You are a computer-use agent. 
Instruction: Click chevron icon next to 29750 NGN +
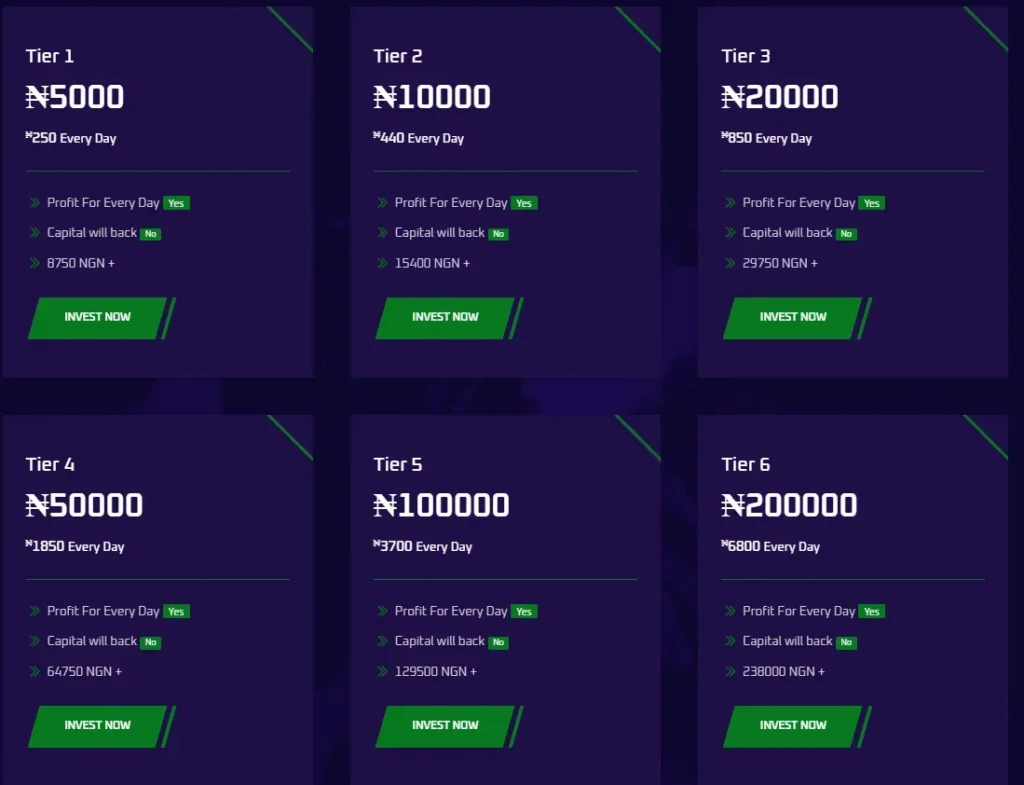[x=731, y=264]
